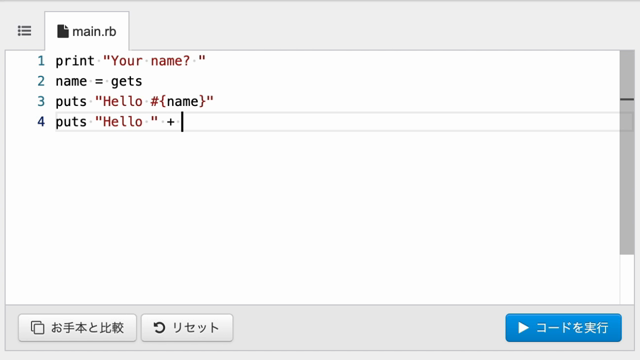This screenshot has height=360, width=640.
Task: Click the circular arrow reset icon
Action: click(159, 327)
